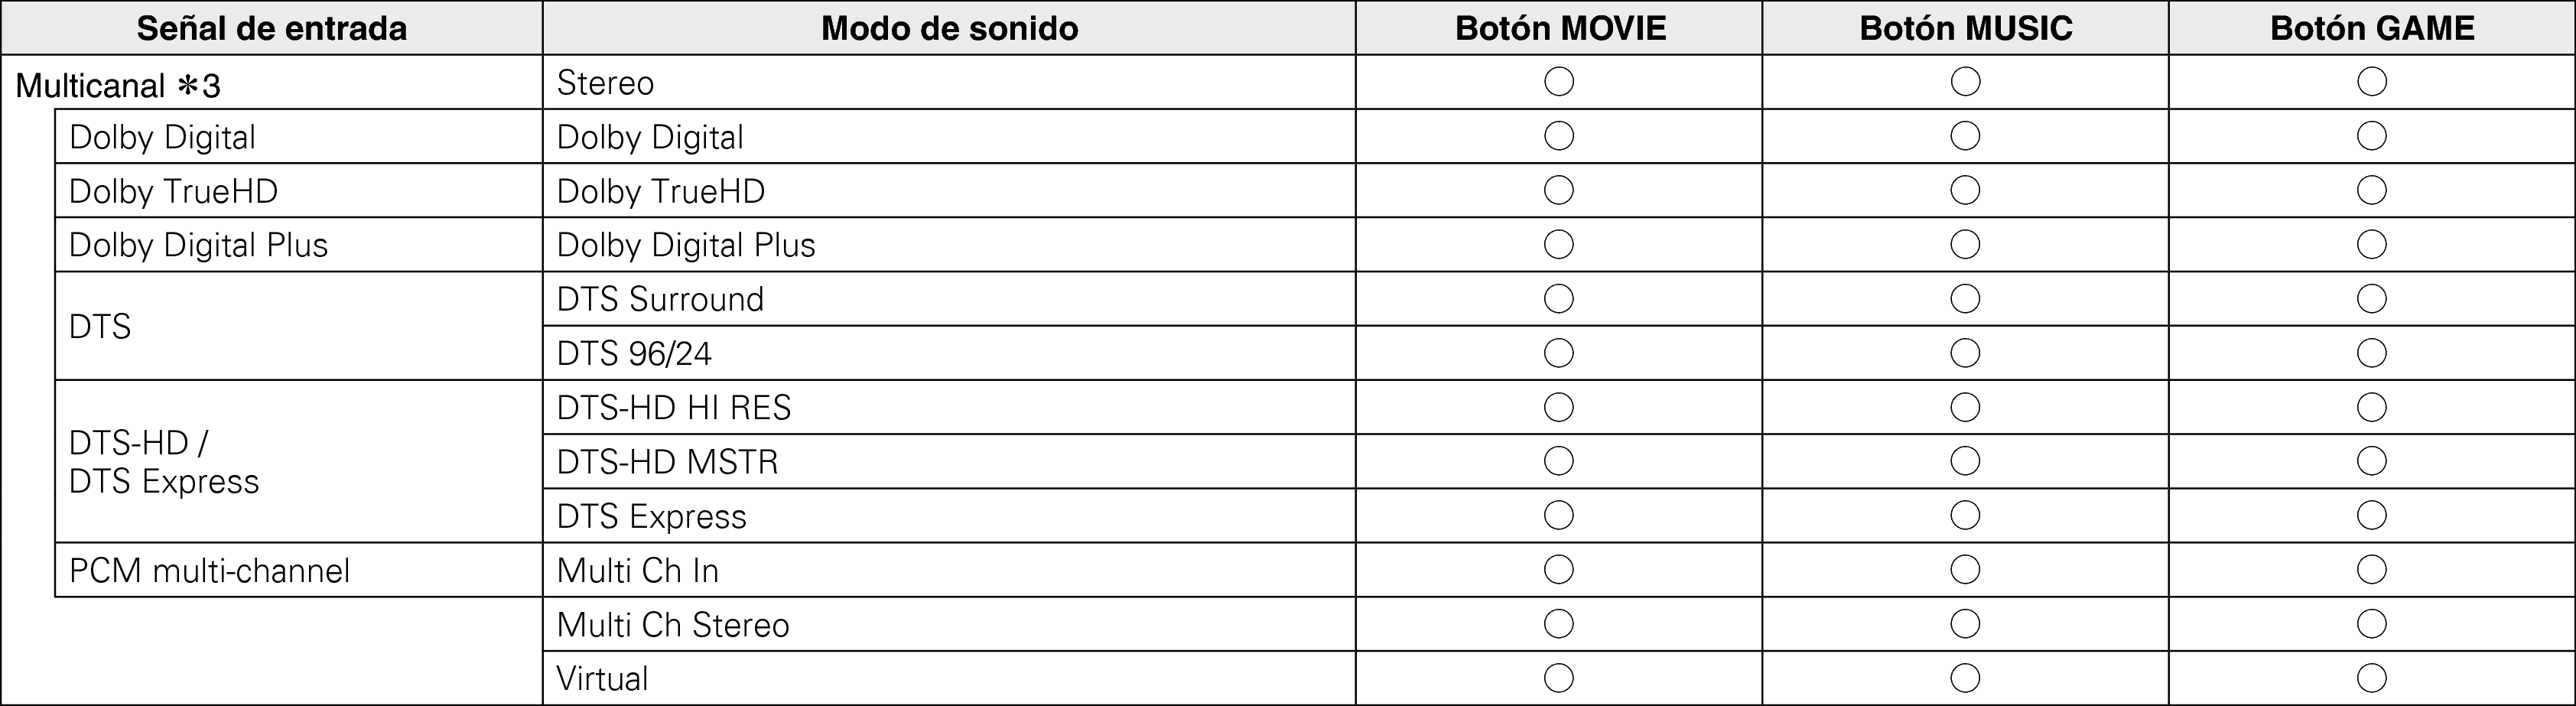2576x706 pixels.
Task: Select MUSIC circle for Dolby TrueHD mode
Action: (1965, 190)
